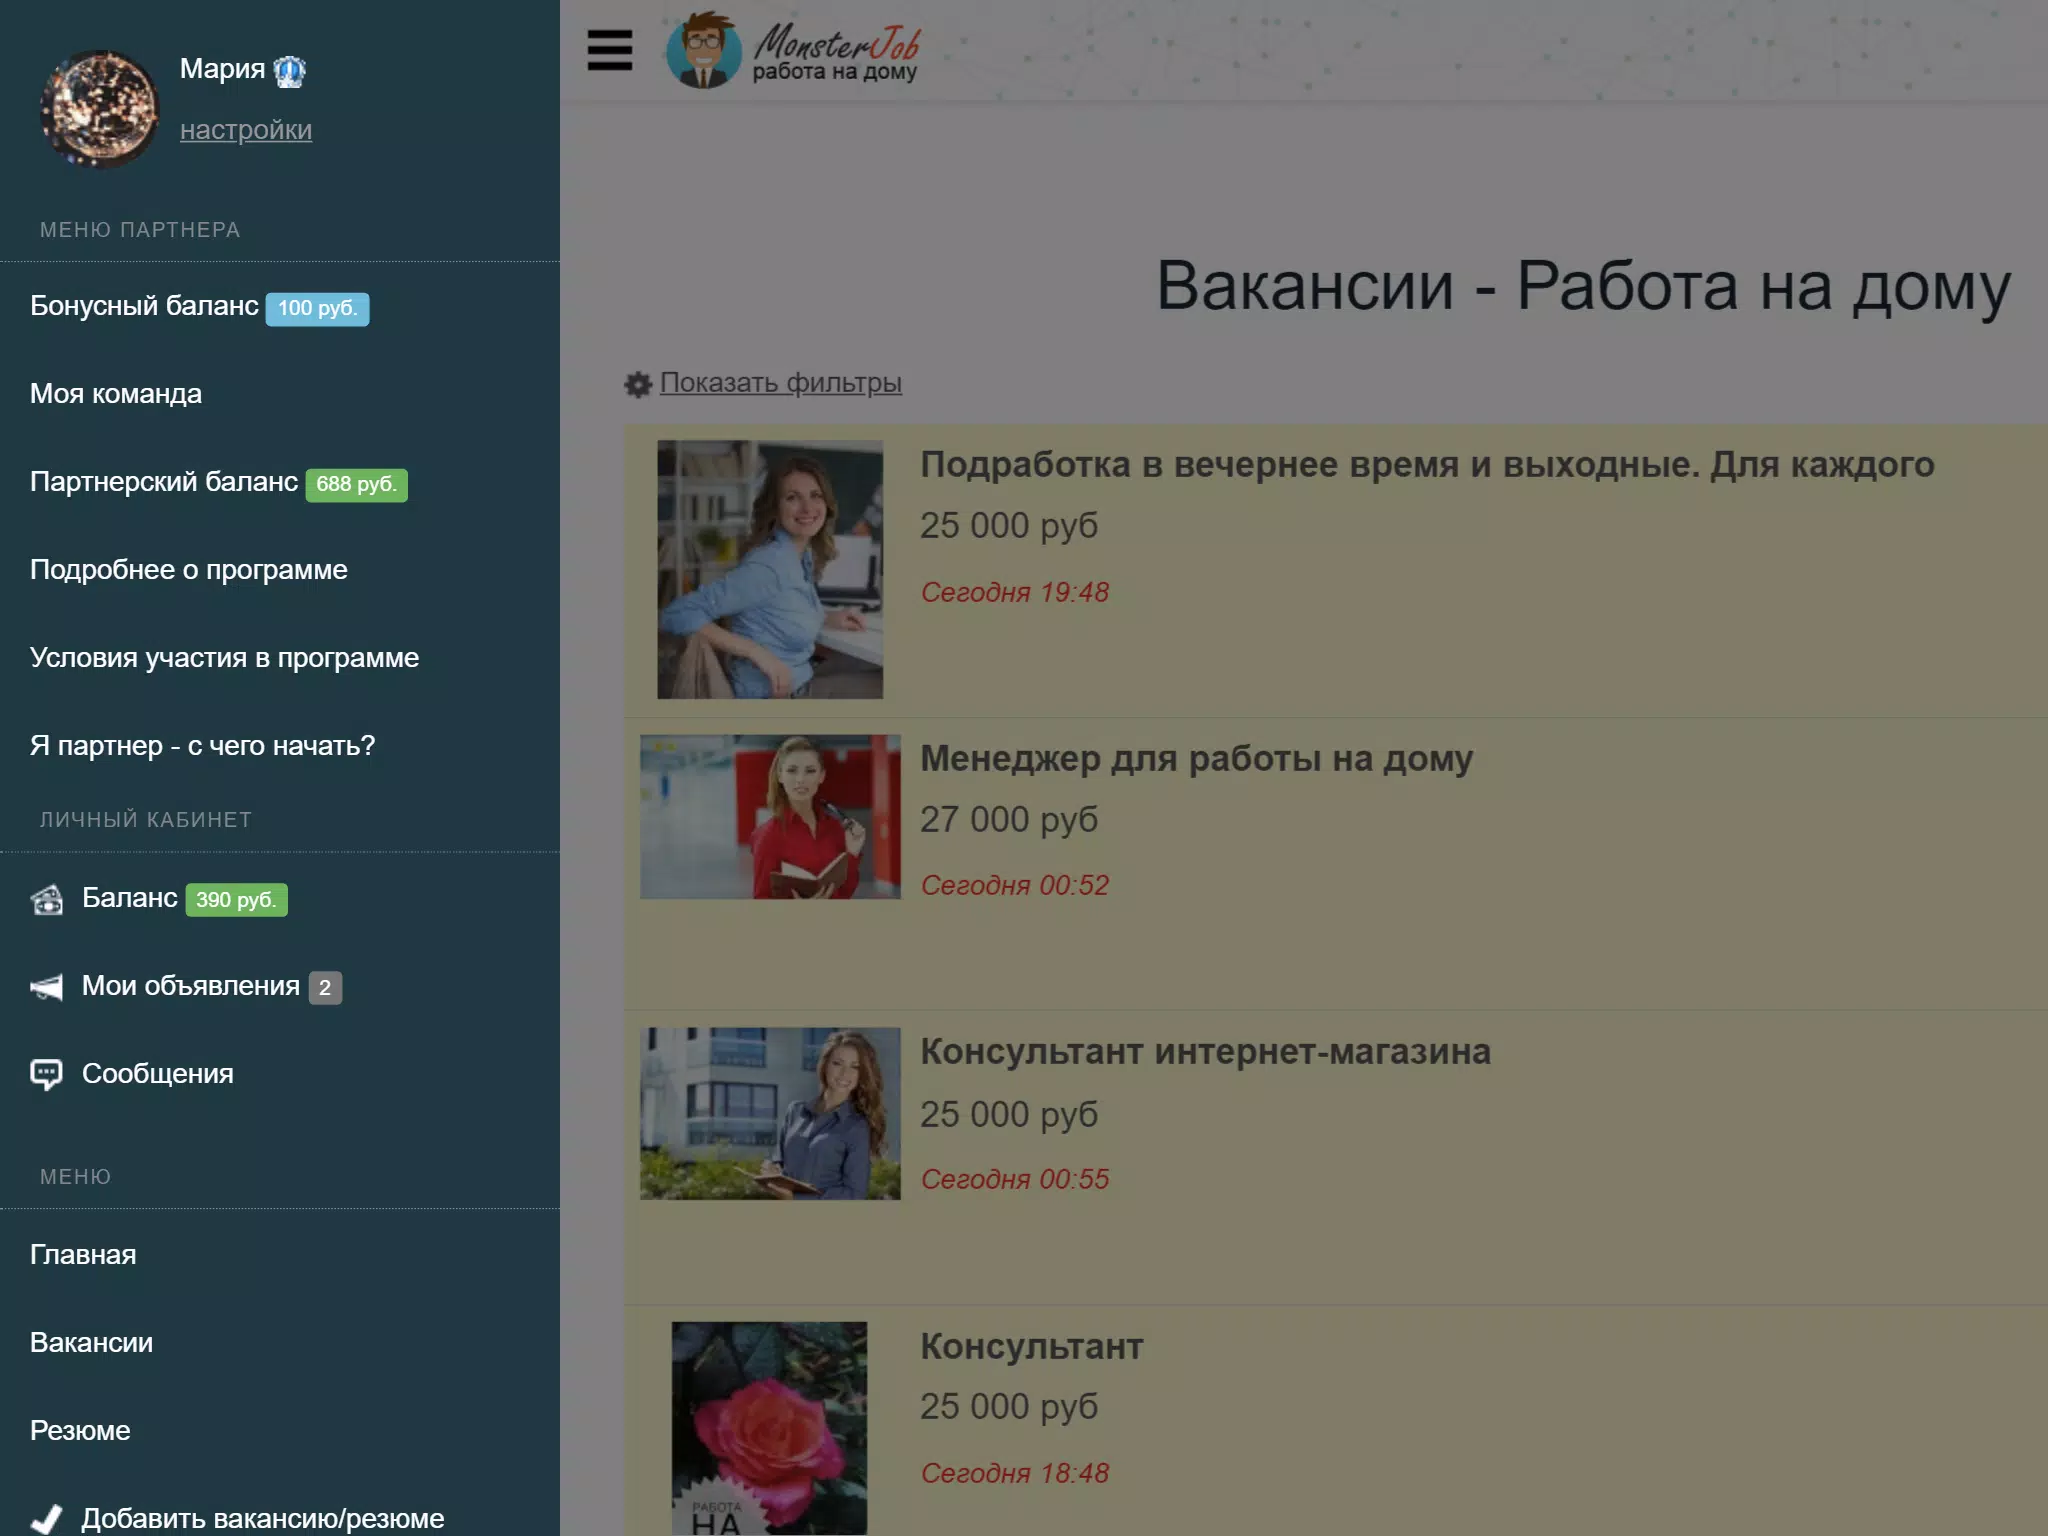Open Подробнее о программе
This screenshot has height=1536, width=2048.
coord(189,570)
